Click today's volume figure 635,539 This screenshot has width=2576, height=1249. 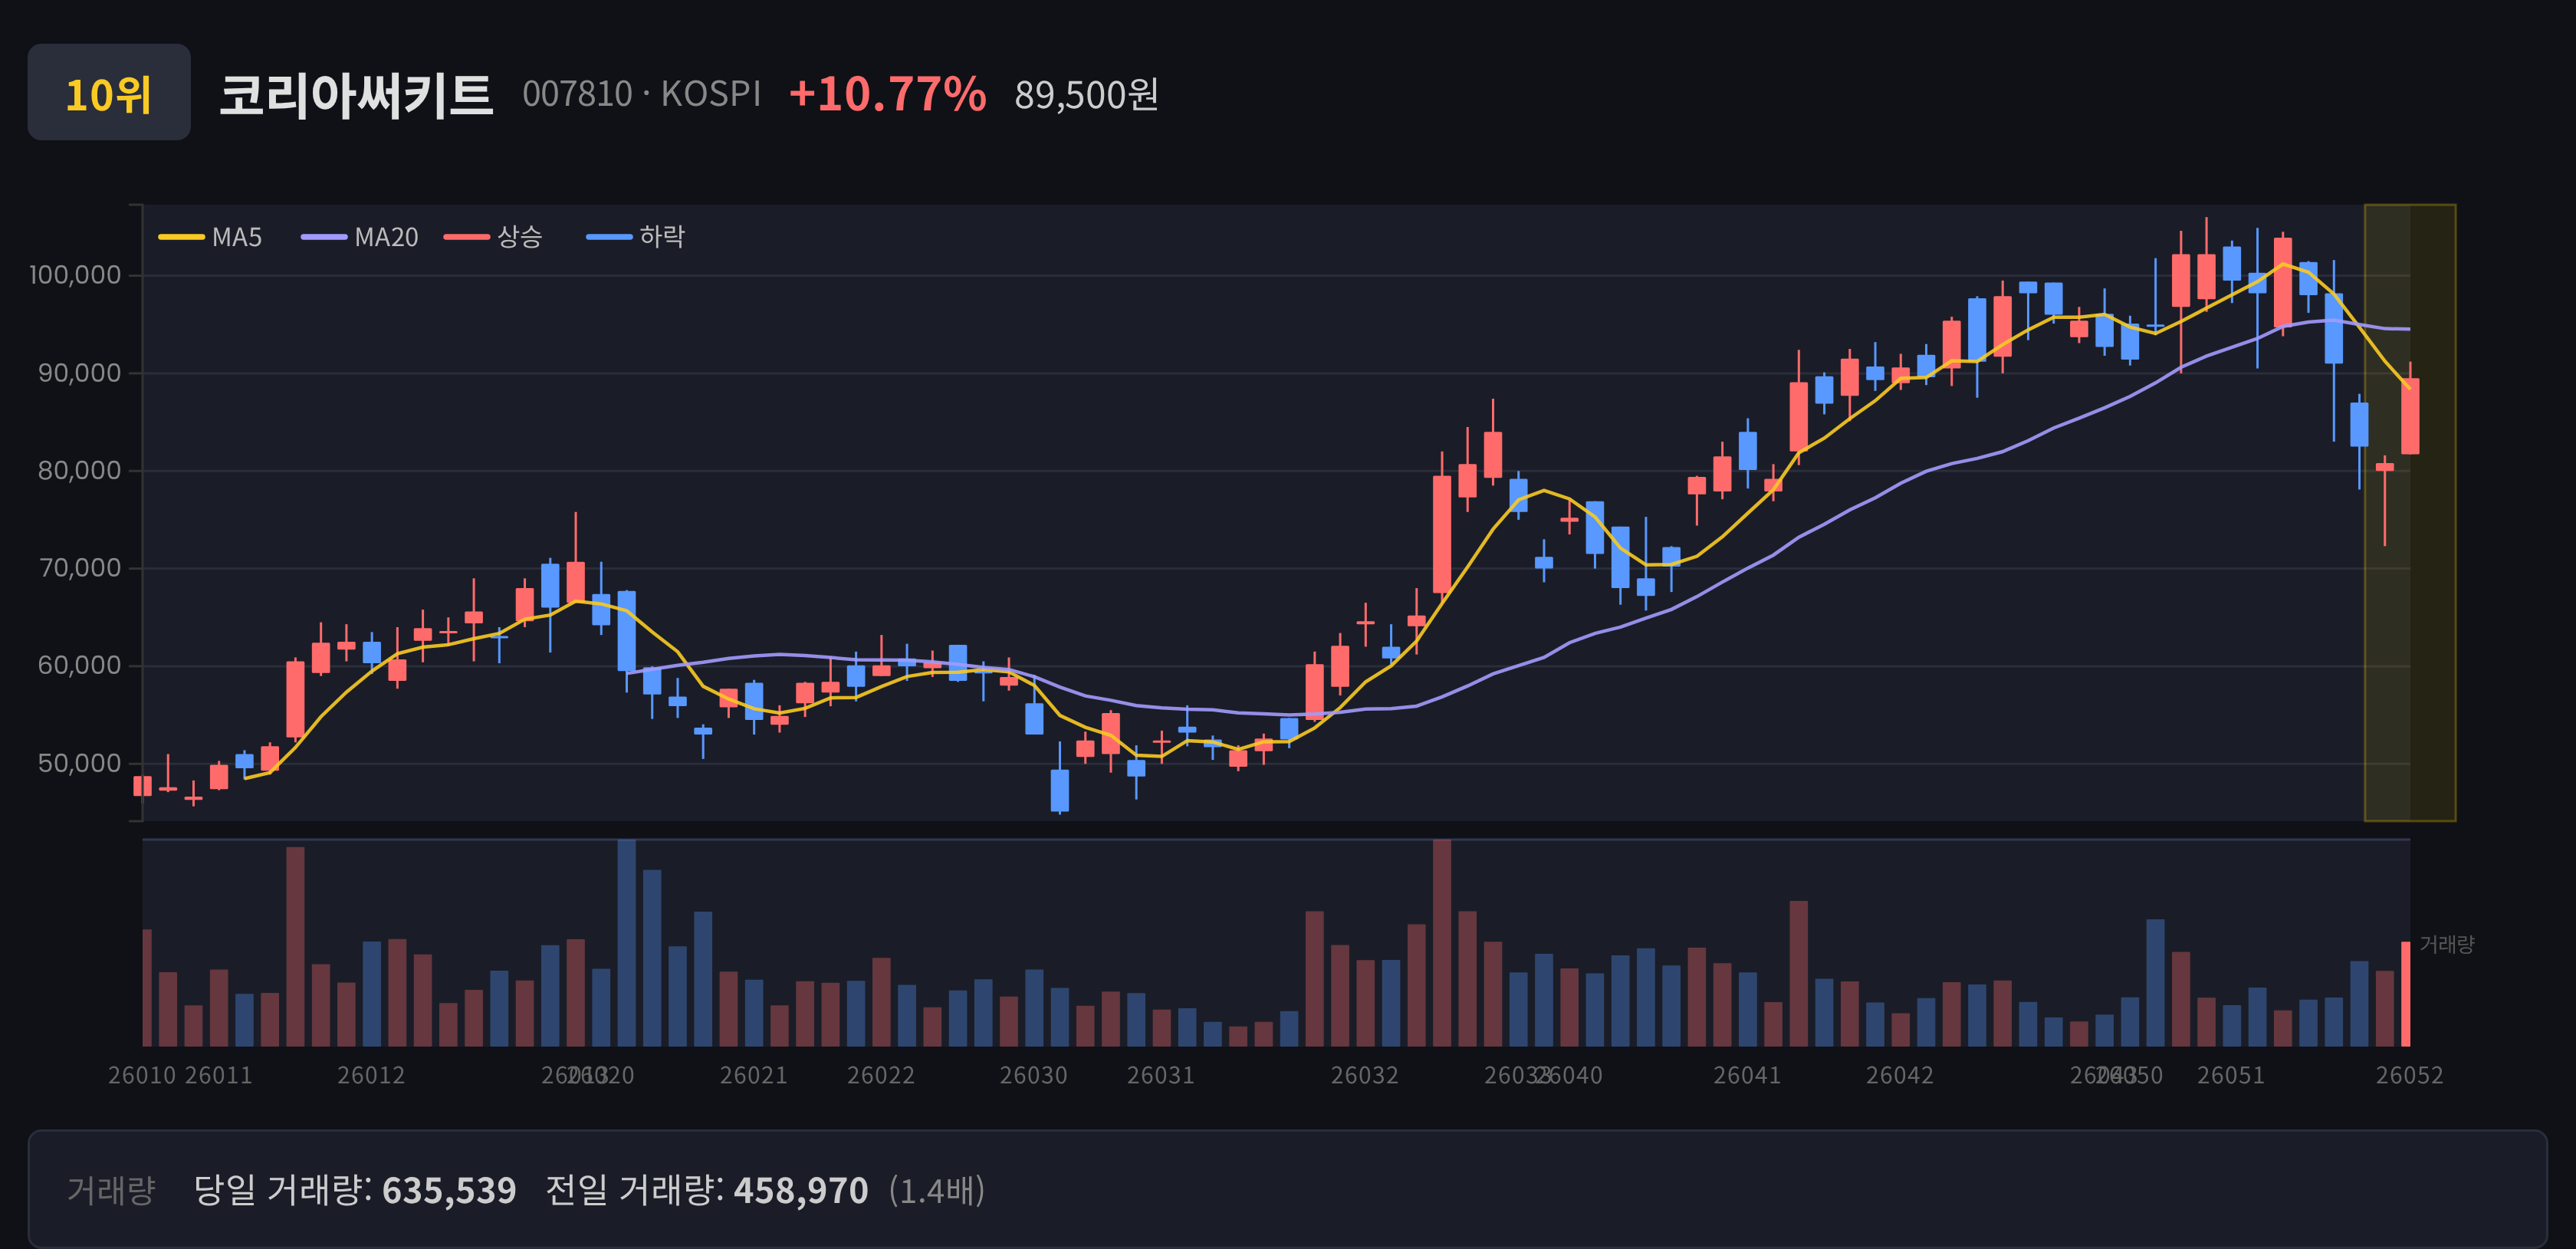point(449,1190)
